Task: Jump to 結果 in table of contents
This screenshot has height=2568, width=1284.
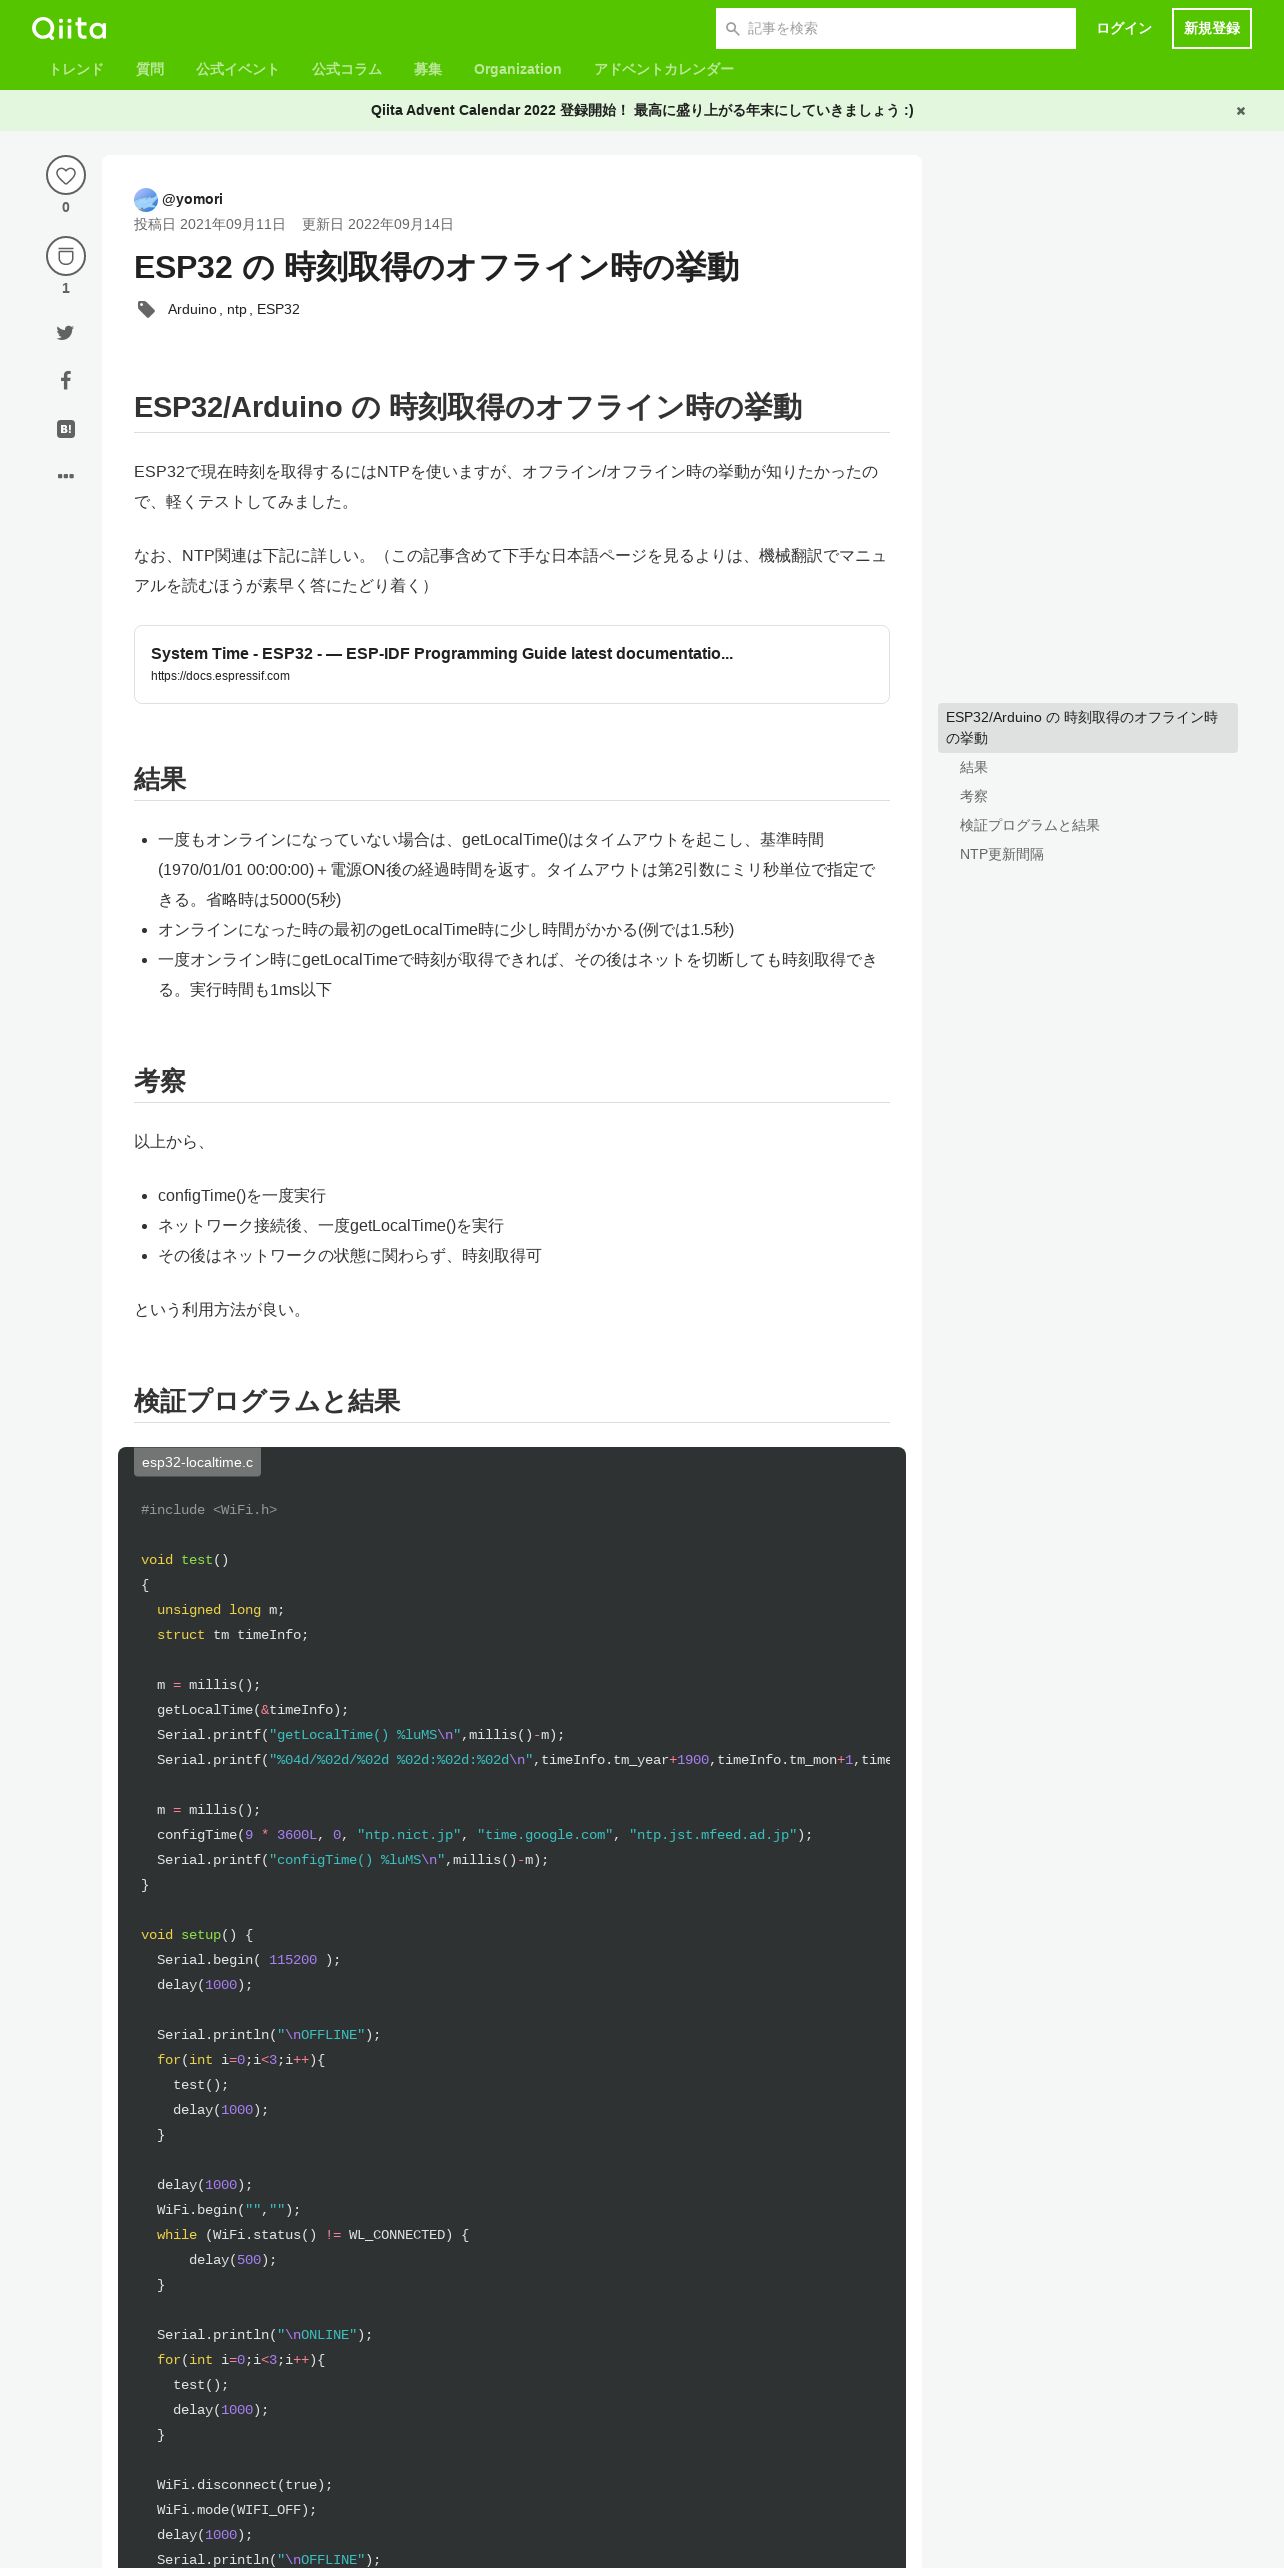Action: [974, 767]
